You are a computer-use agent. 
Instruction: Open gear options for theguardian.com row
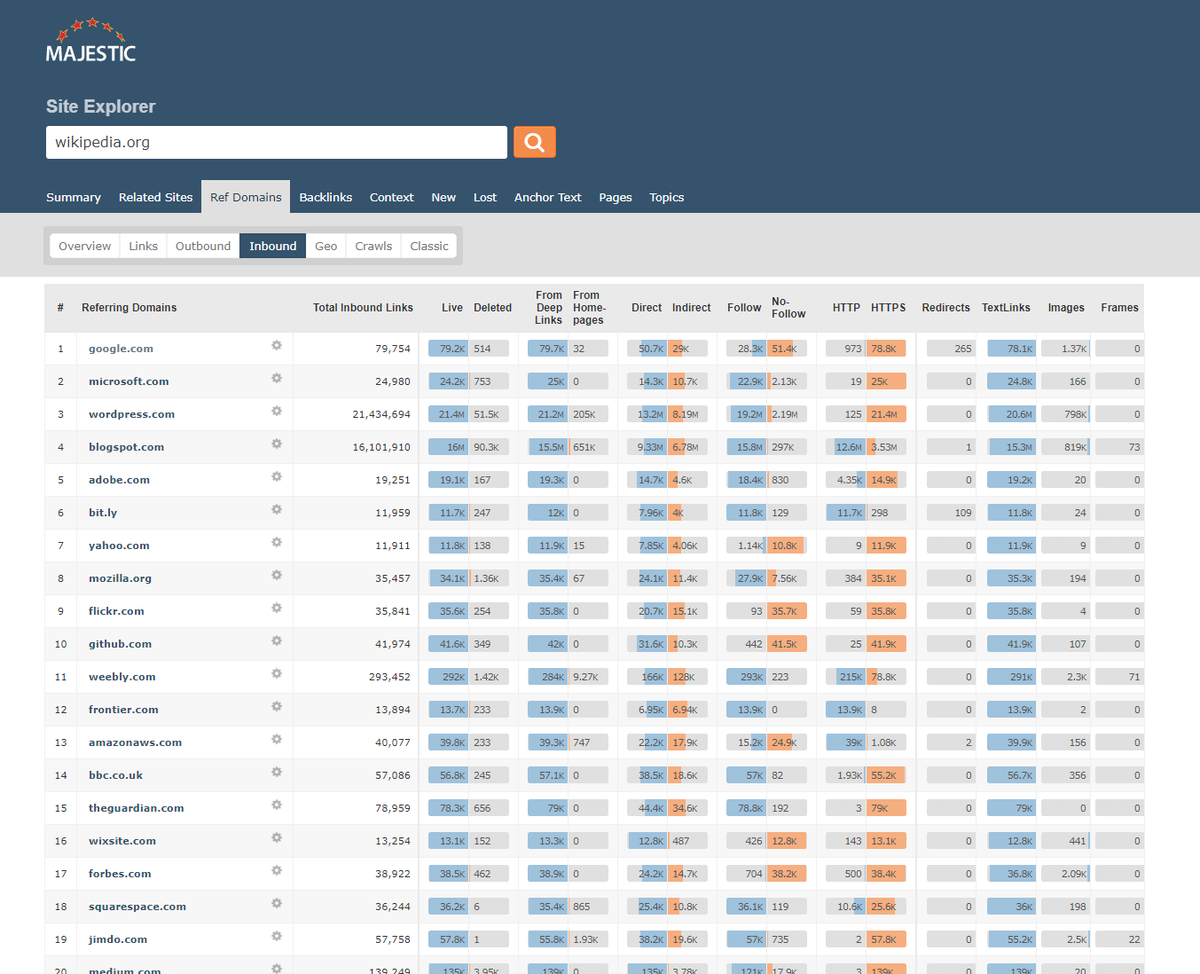pos(277,805)
